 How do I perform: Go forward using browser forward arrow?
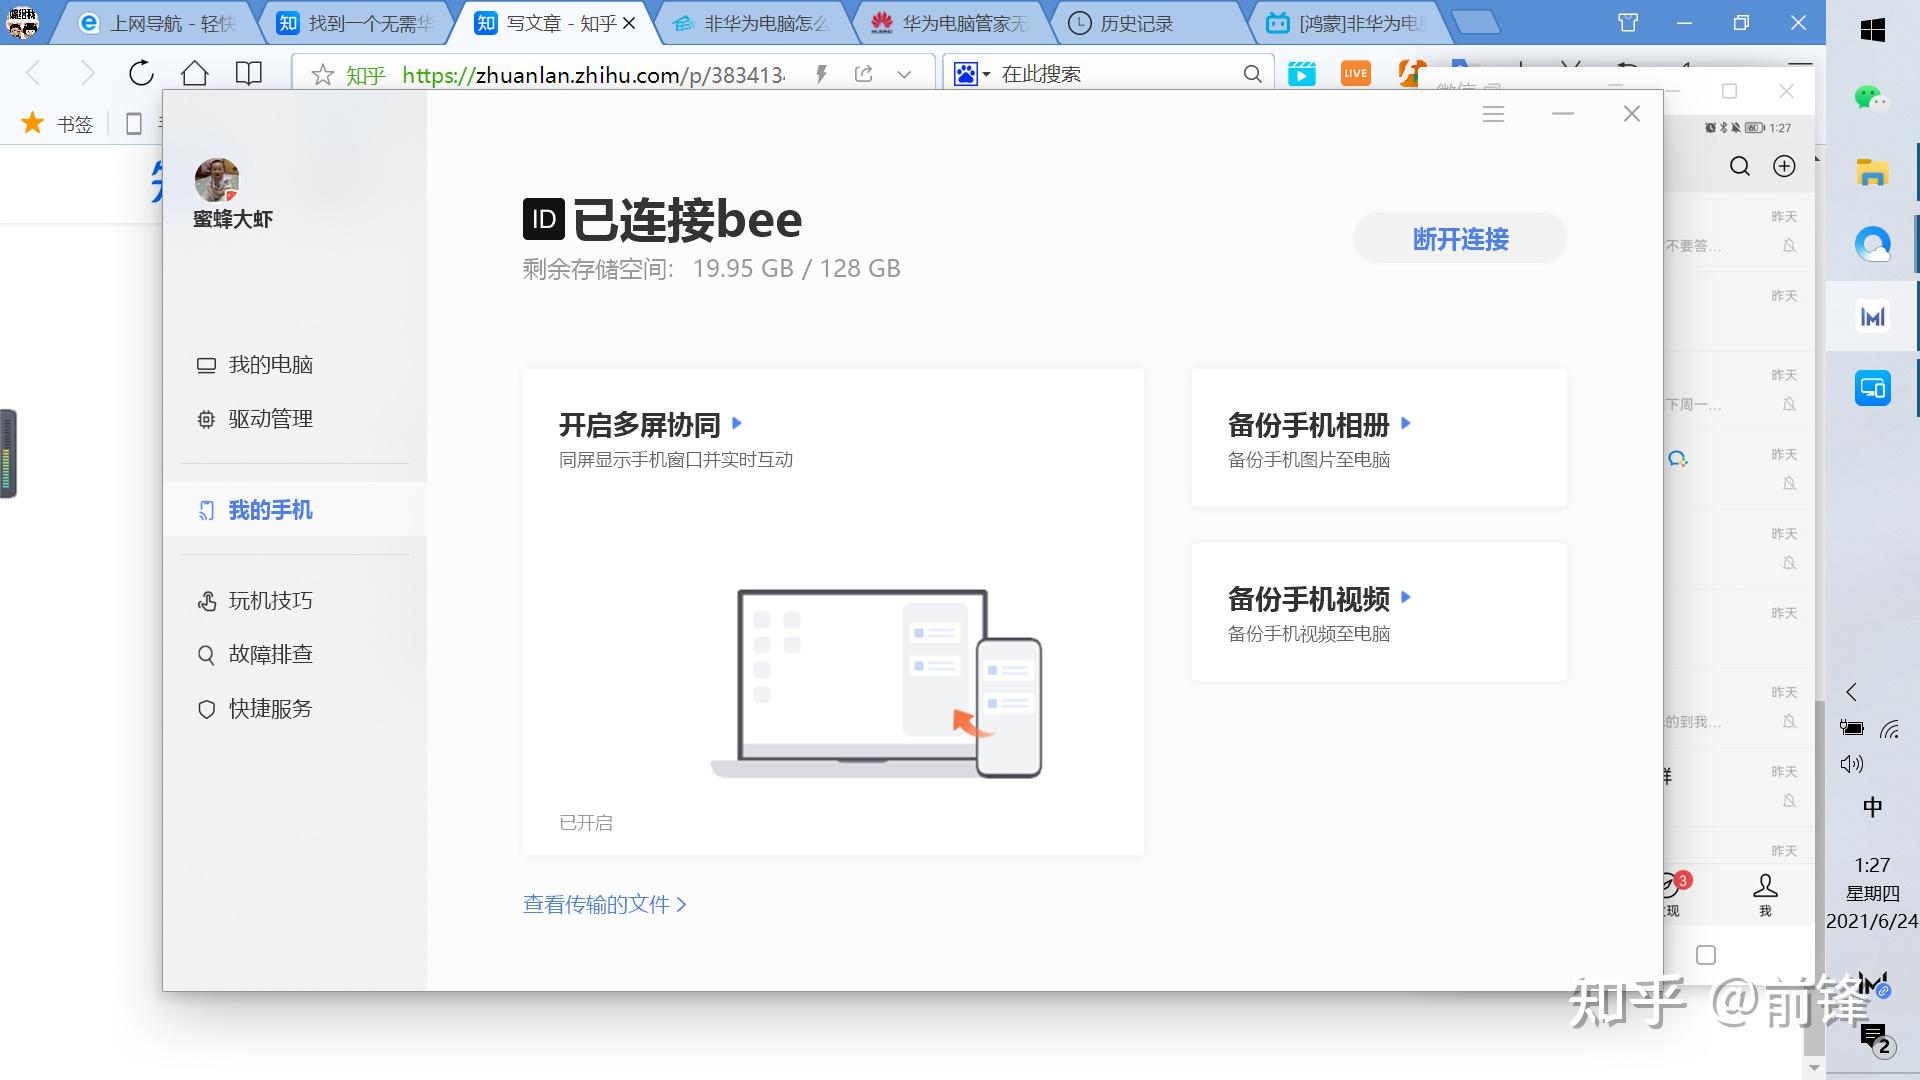pos(87,73)
